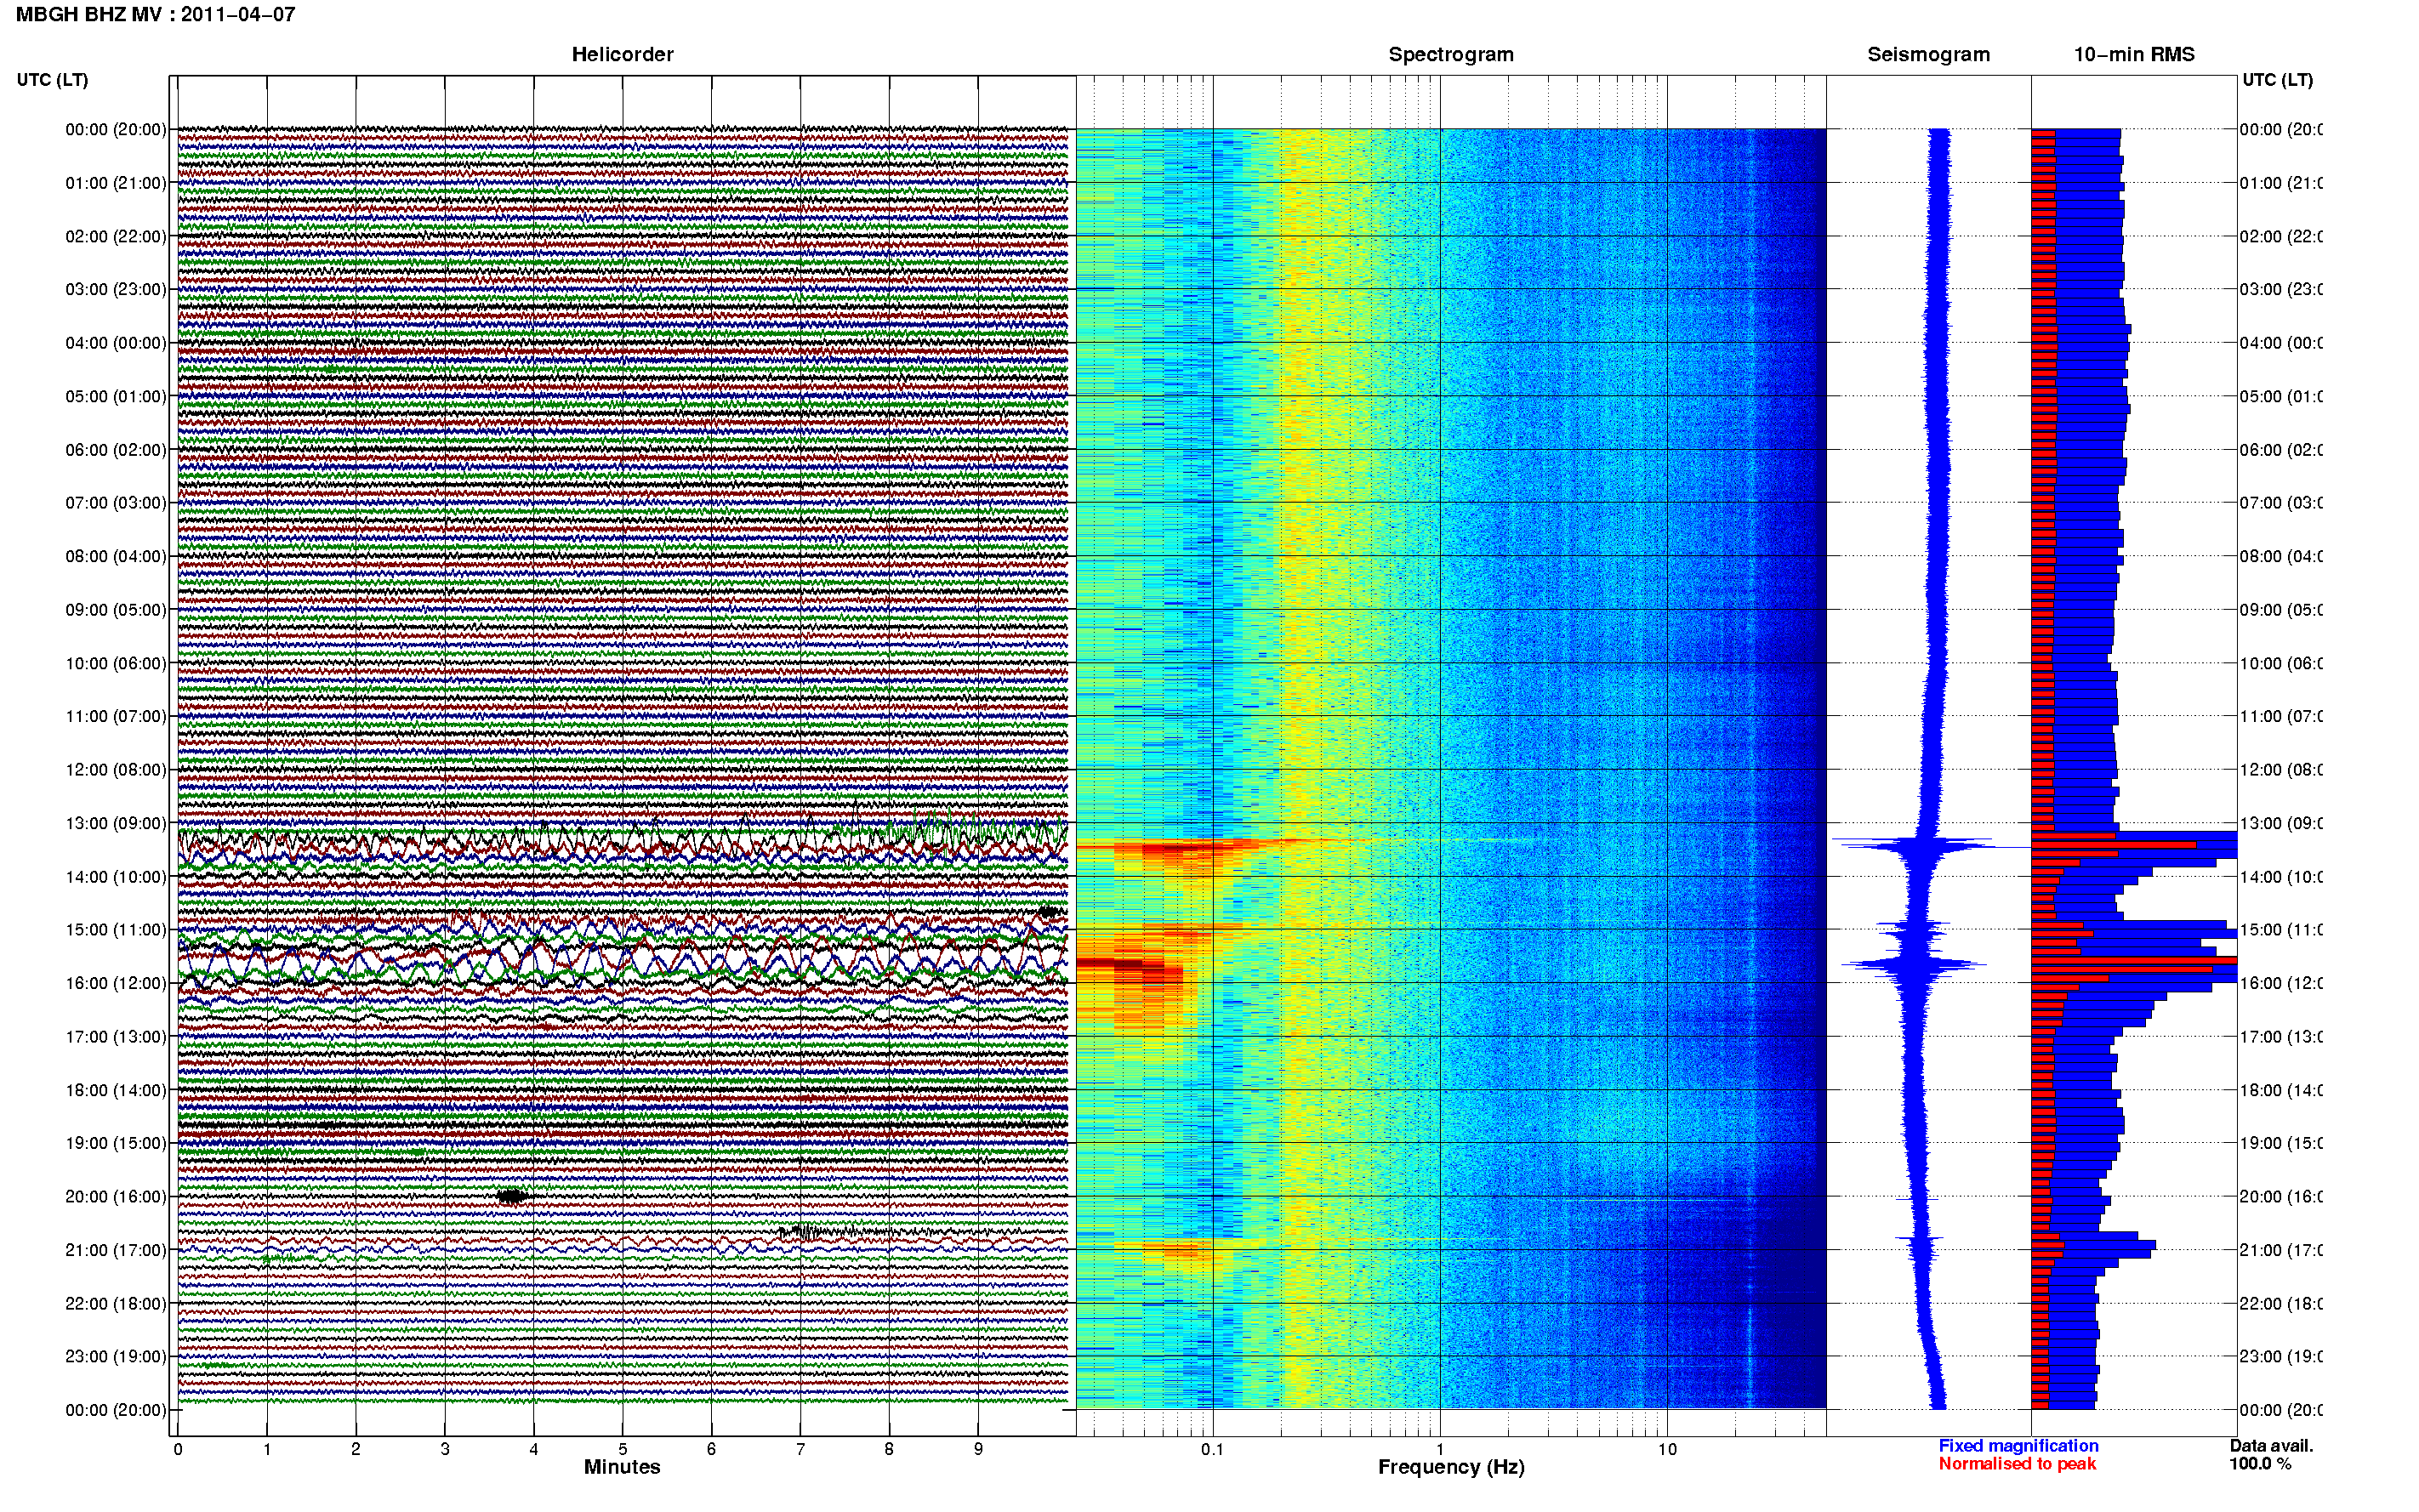Click the '20:00 (16:00)' left axis label
The width and height of the screenshot is (2419, 1512).
click(116, 1196)
